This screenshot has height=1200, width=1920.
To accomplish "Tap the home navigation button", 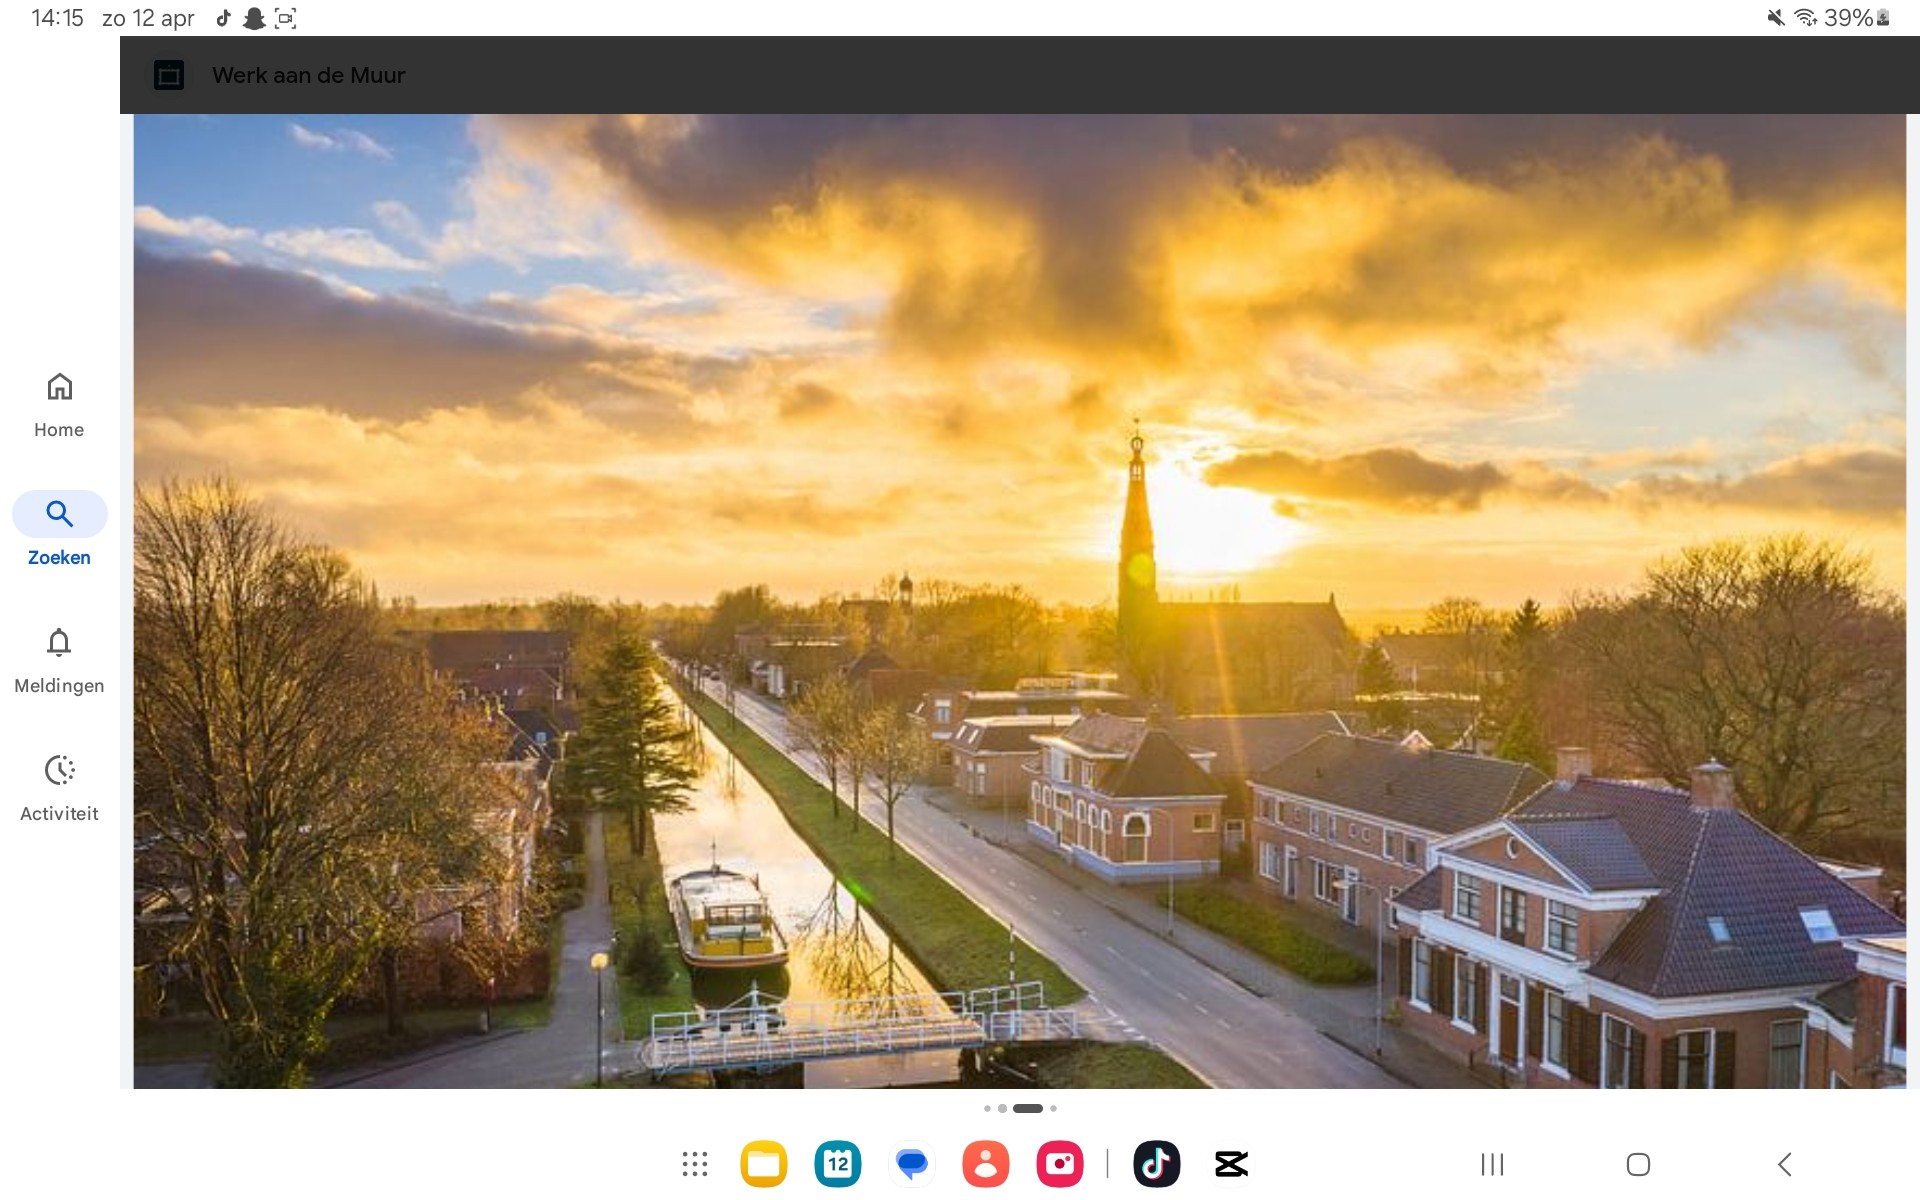I will click(1638, 1164).
